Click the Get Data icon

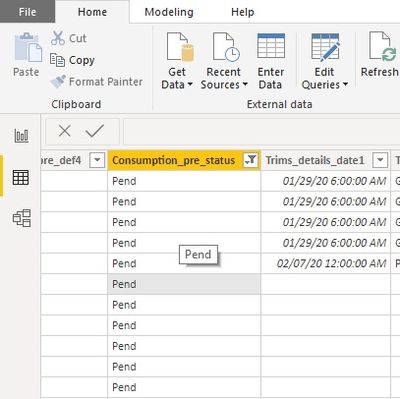(180, 47)
